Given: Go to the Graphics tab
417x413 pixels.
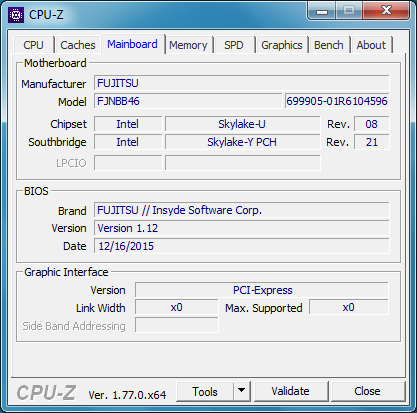Looking at the screenshot, I should click(x=282, y=45).
